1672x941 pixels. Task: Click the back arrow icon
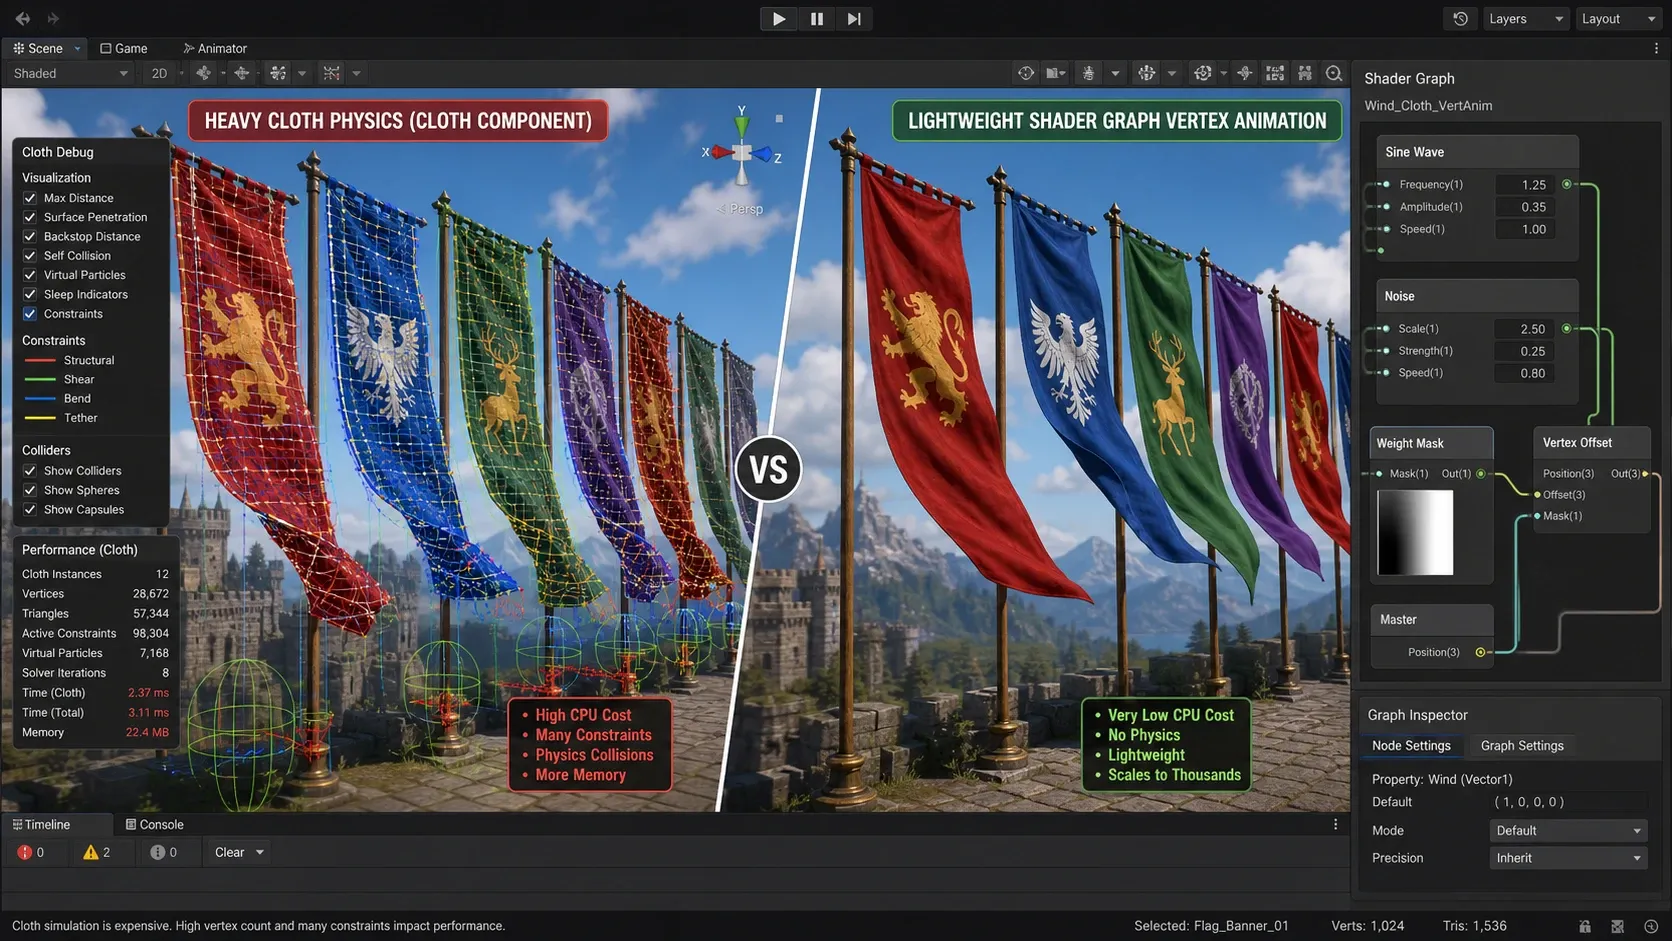pyautogui.click(x=22, y=18)
